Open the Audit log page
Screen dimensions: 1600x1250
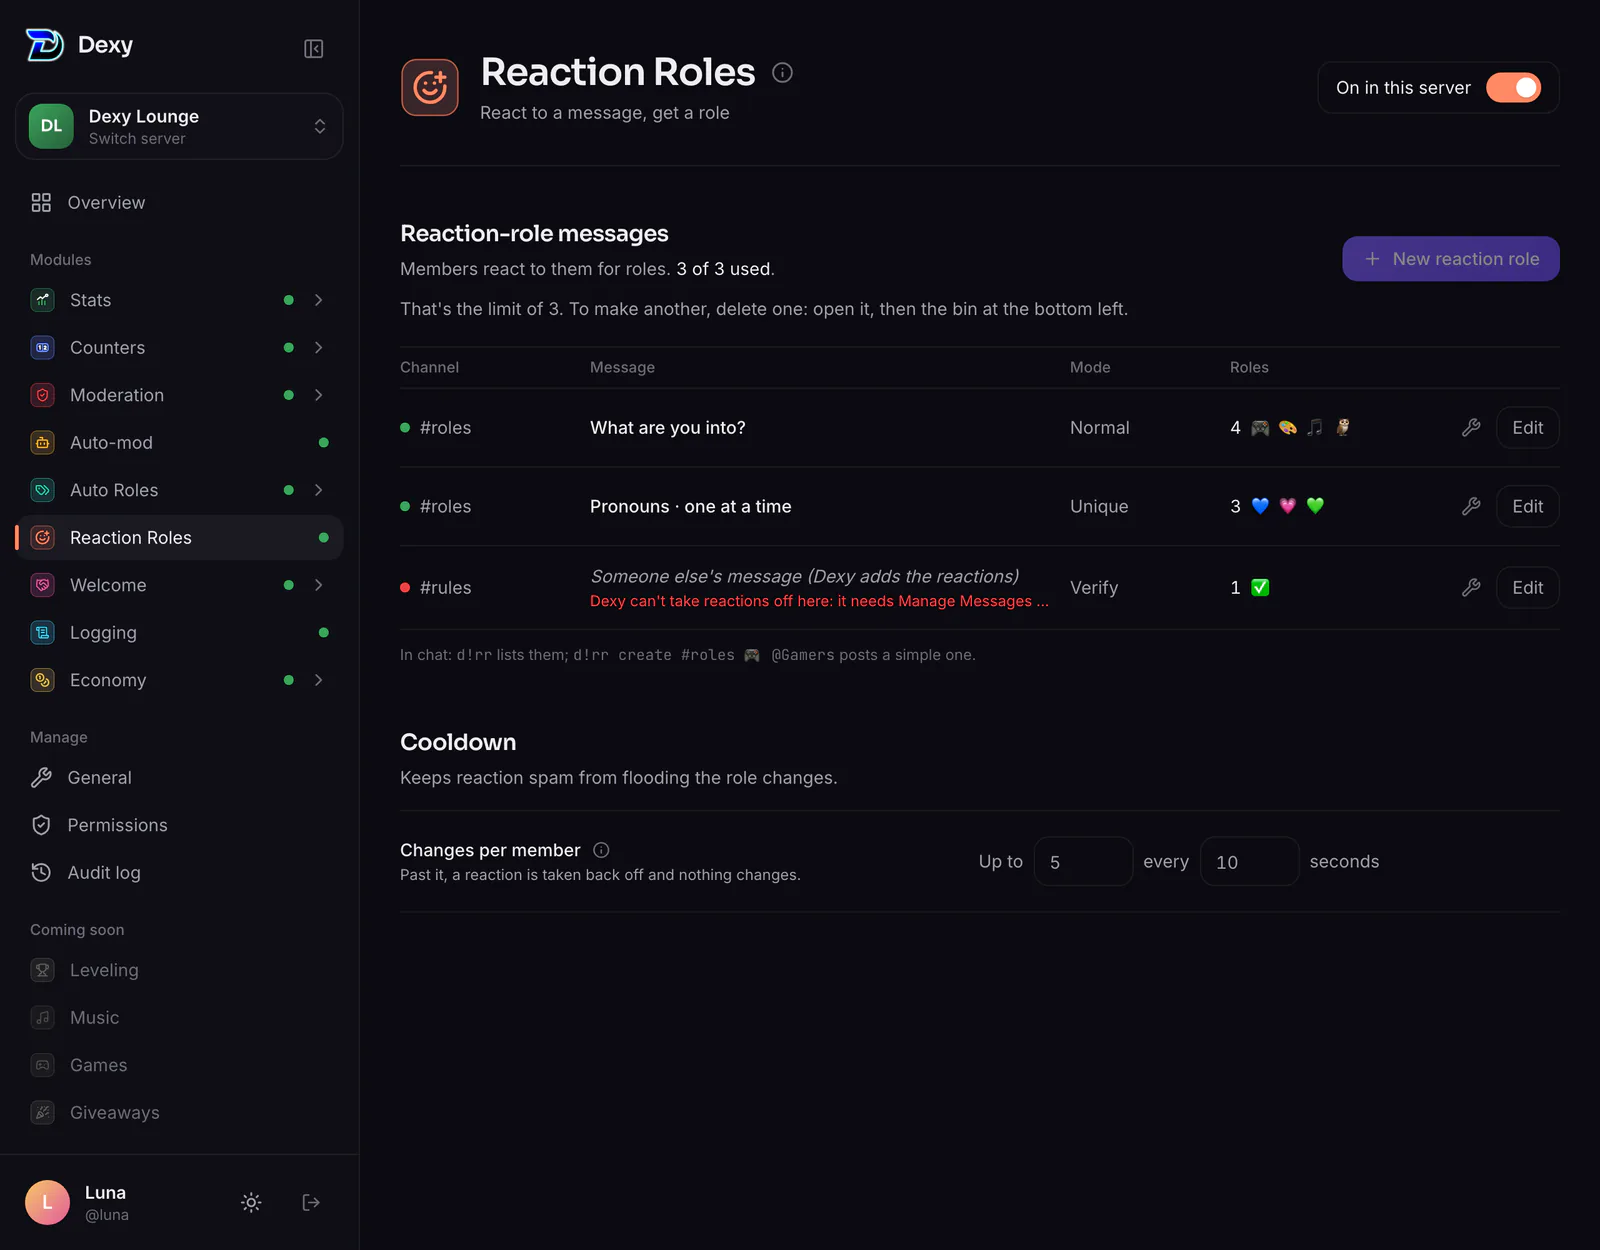[180, 873]
